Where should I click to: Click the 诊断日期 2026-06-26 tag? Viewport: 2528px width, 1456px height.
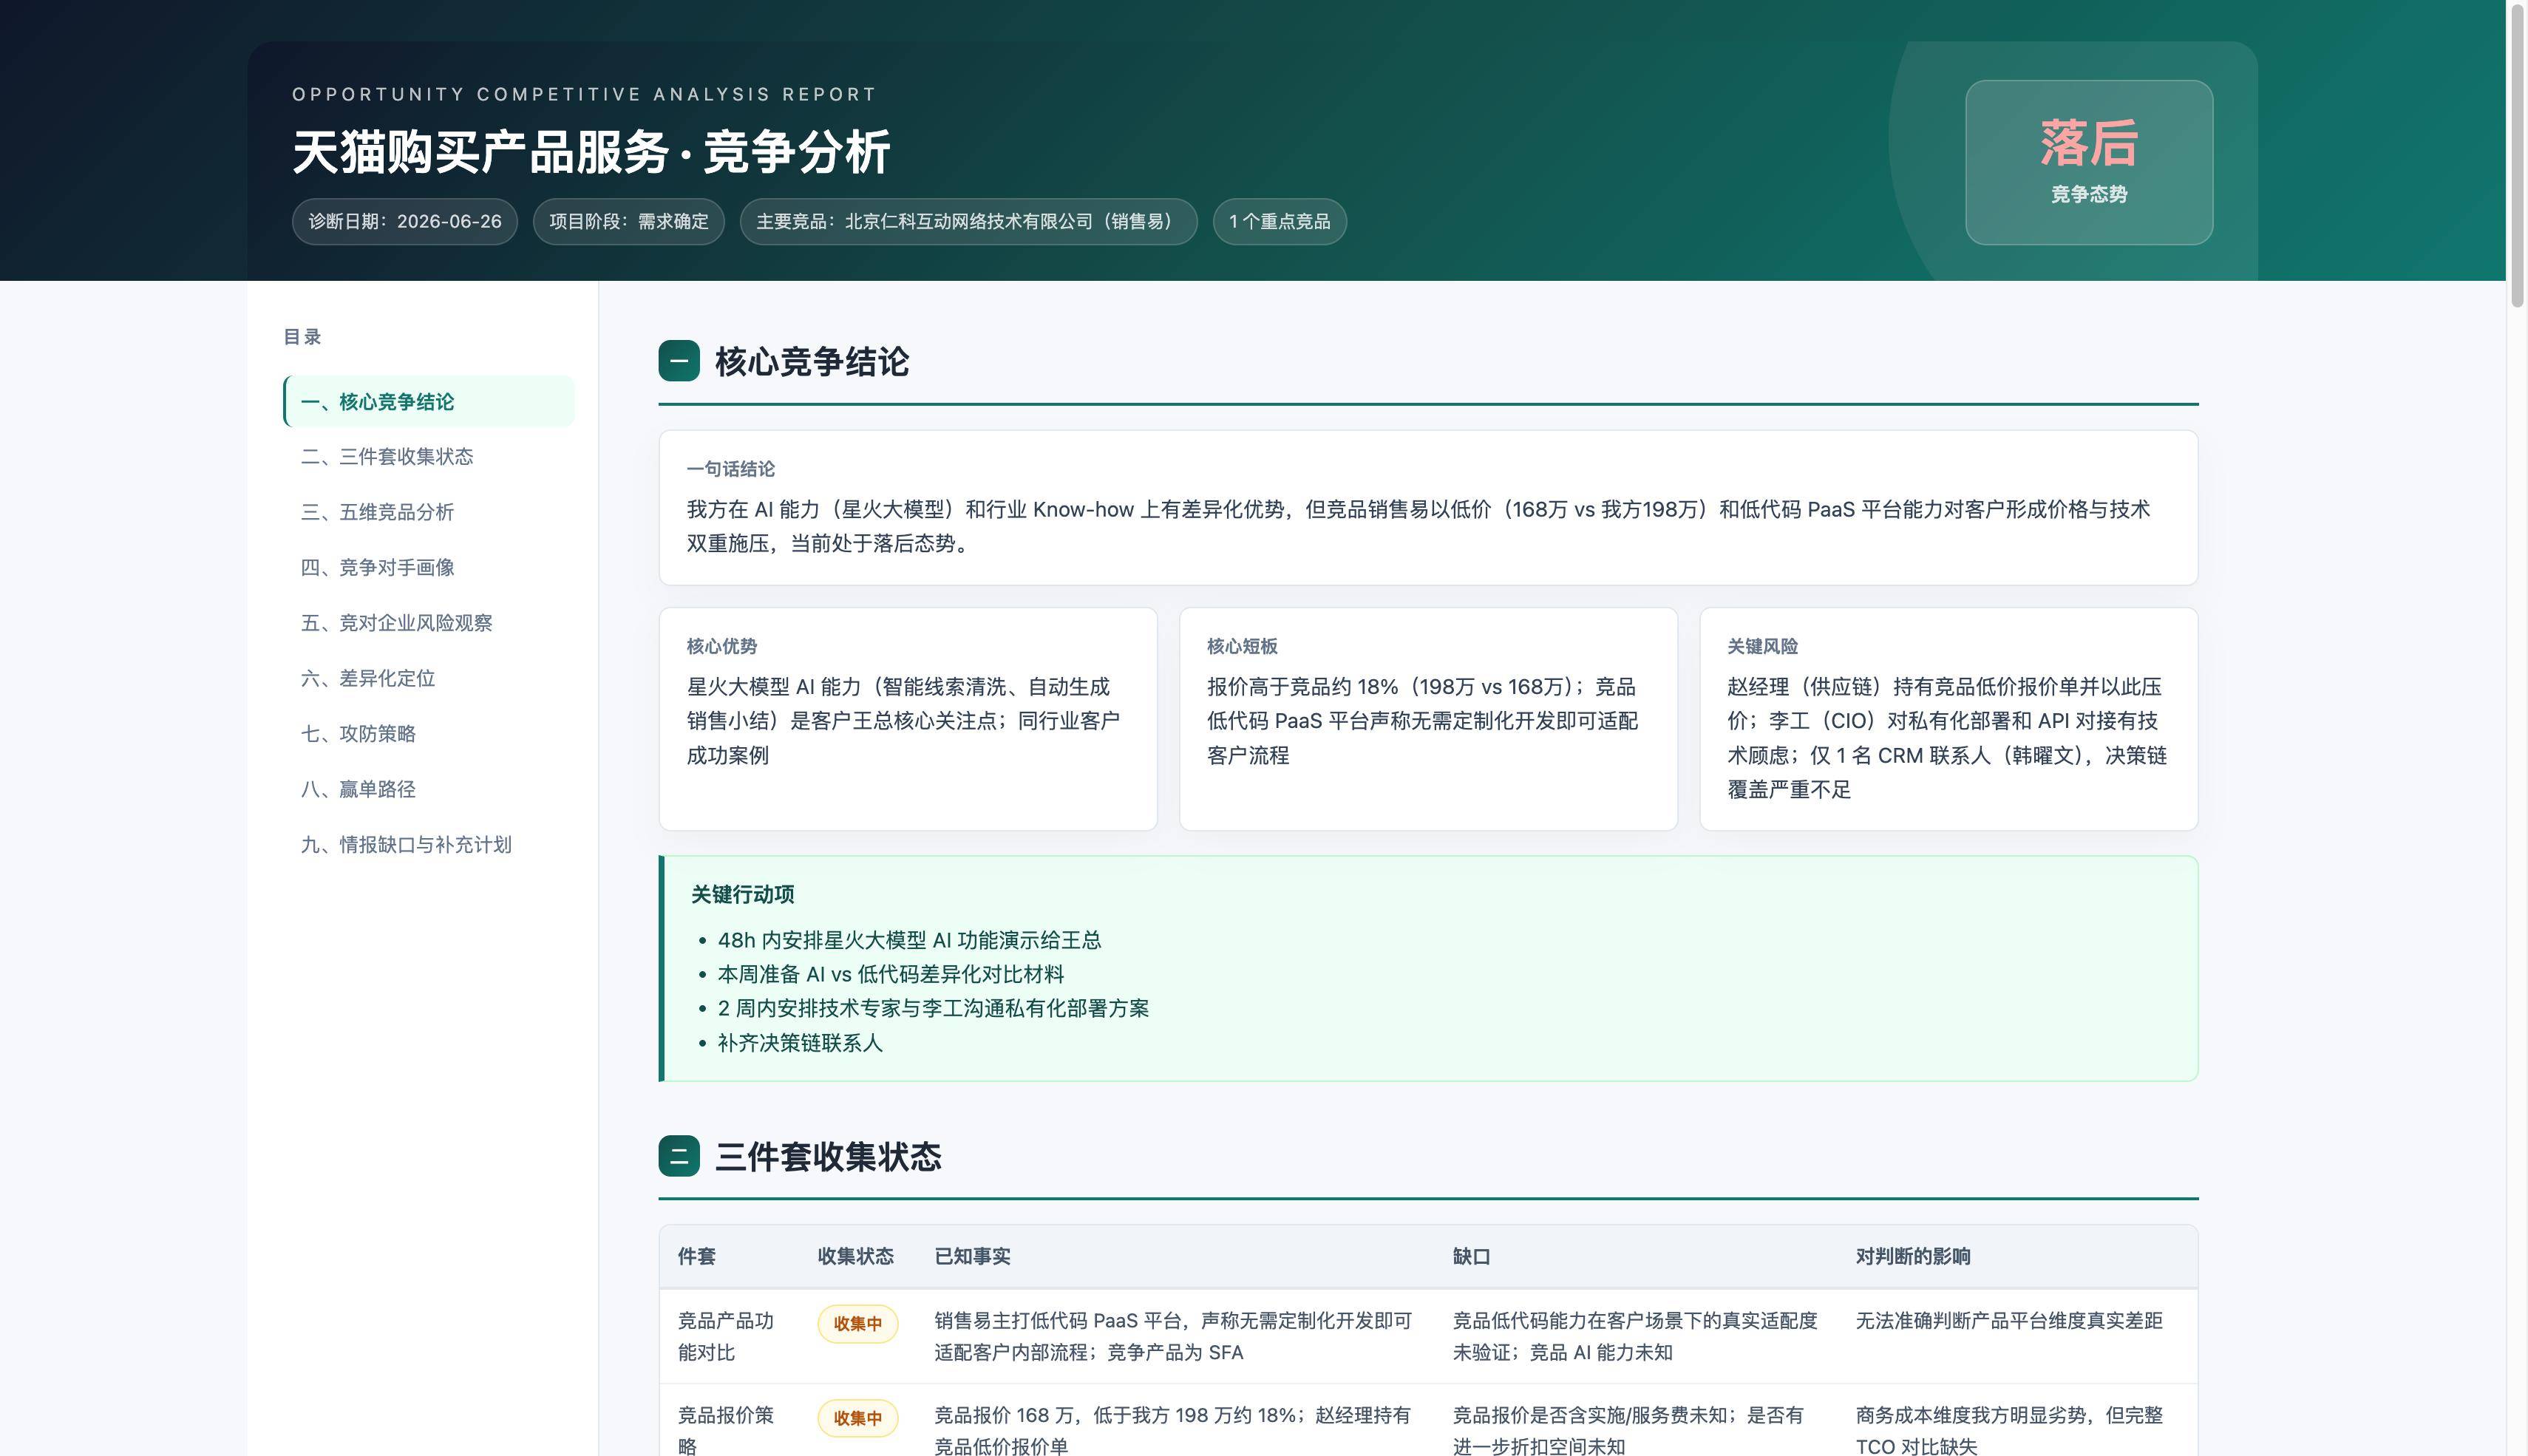pos(405,221)
